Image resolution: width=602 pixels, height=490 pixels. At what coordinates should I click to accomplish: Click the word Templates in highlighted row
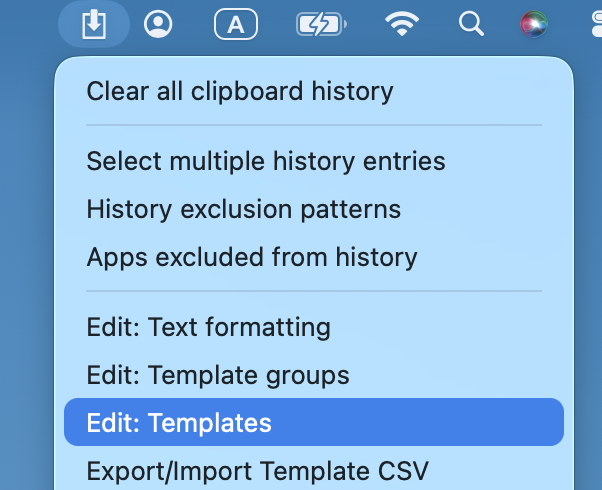(x=210, y=424)
